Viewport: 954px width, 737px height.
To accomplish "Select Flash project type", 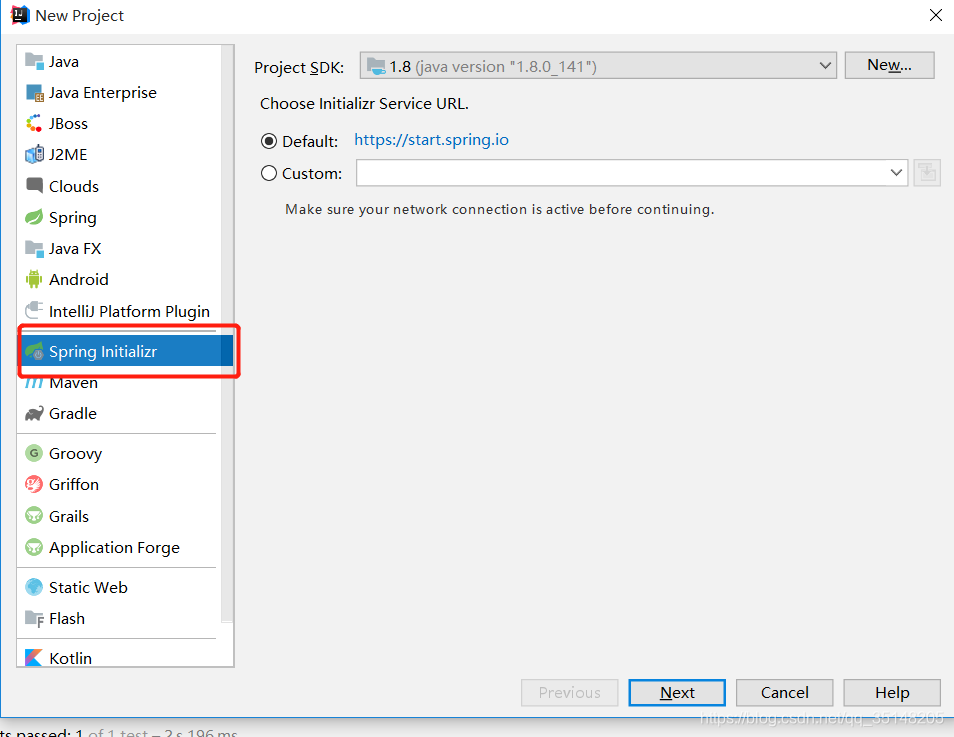I will (119, 618).
